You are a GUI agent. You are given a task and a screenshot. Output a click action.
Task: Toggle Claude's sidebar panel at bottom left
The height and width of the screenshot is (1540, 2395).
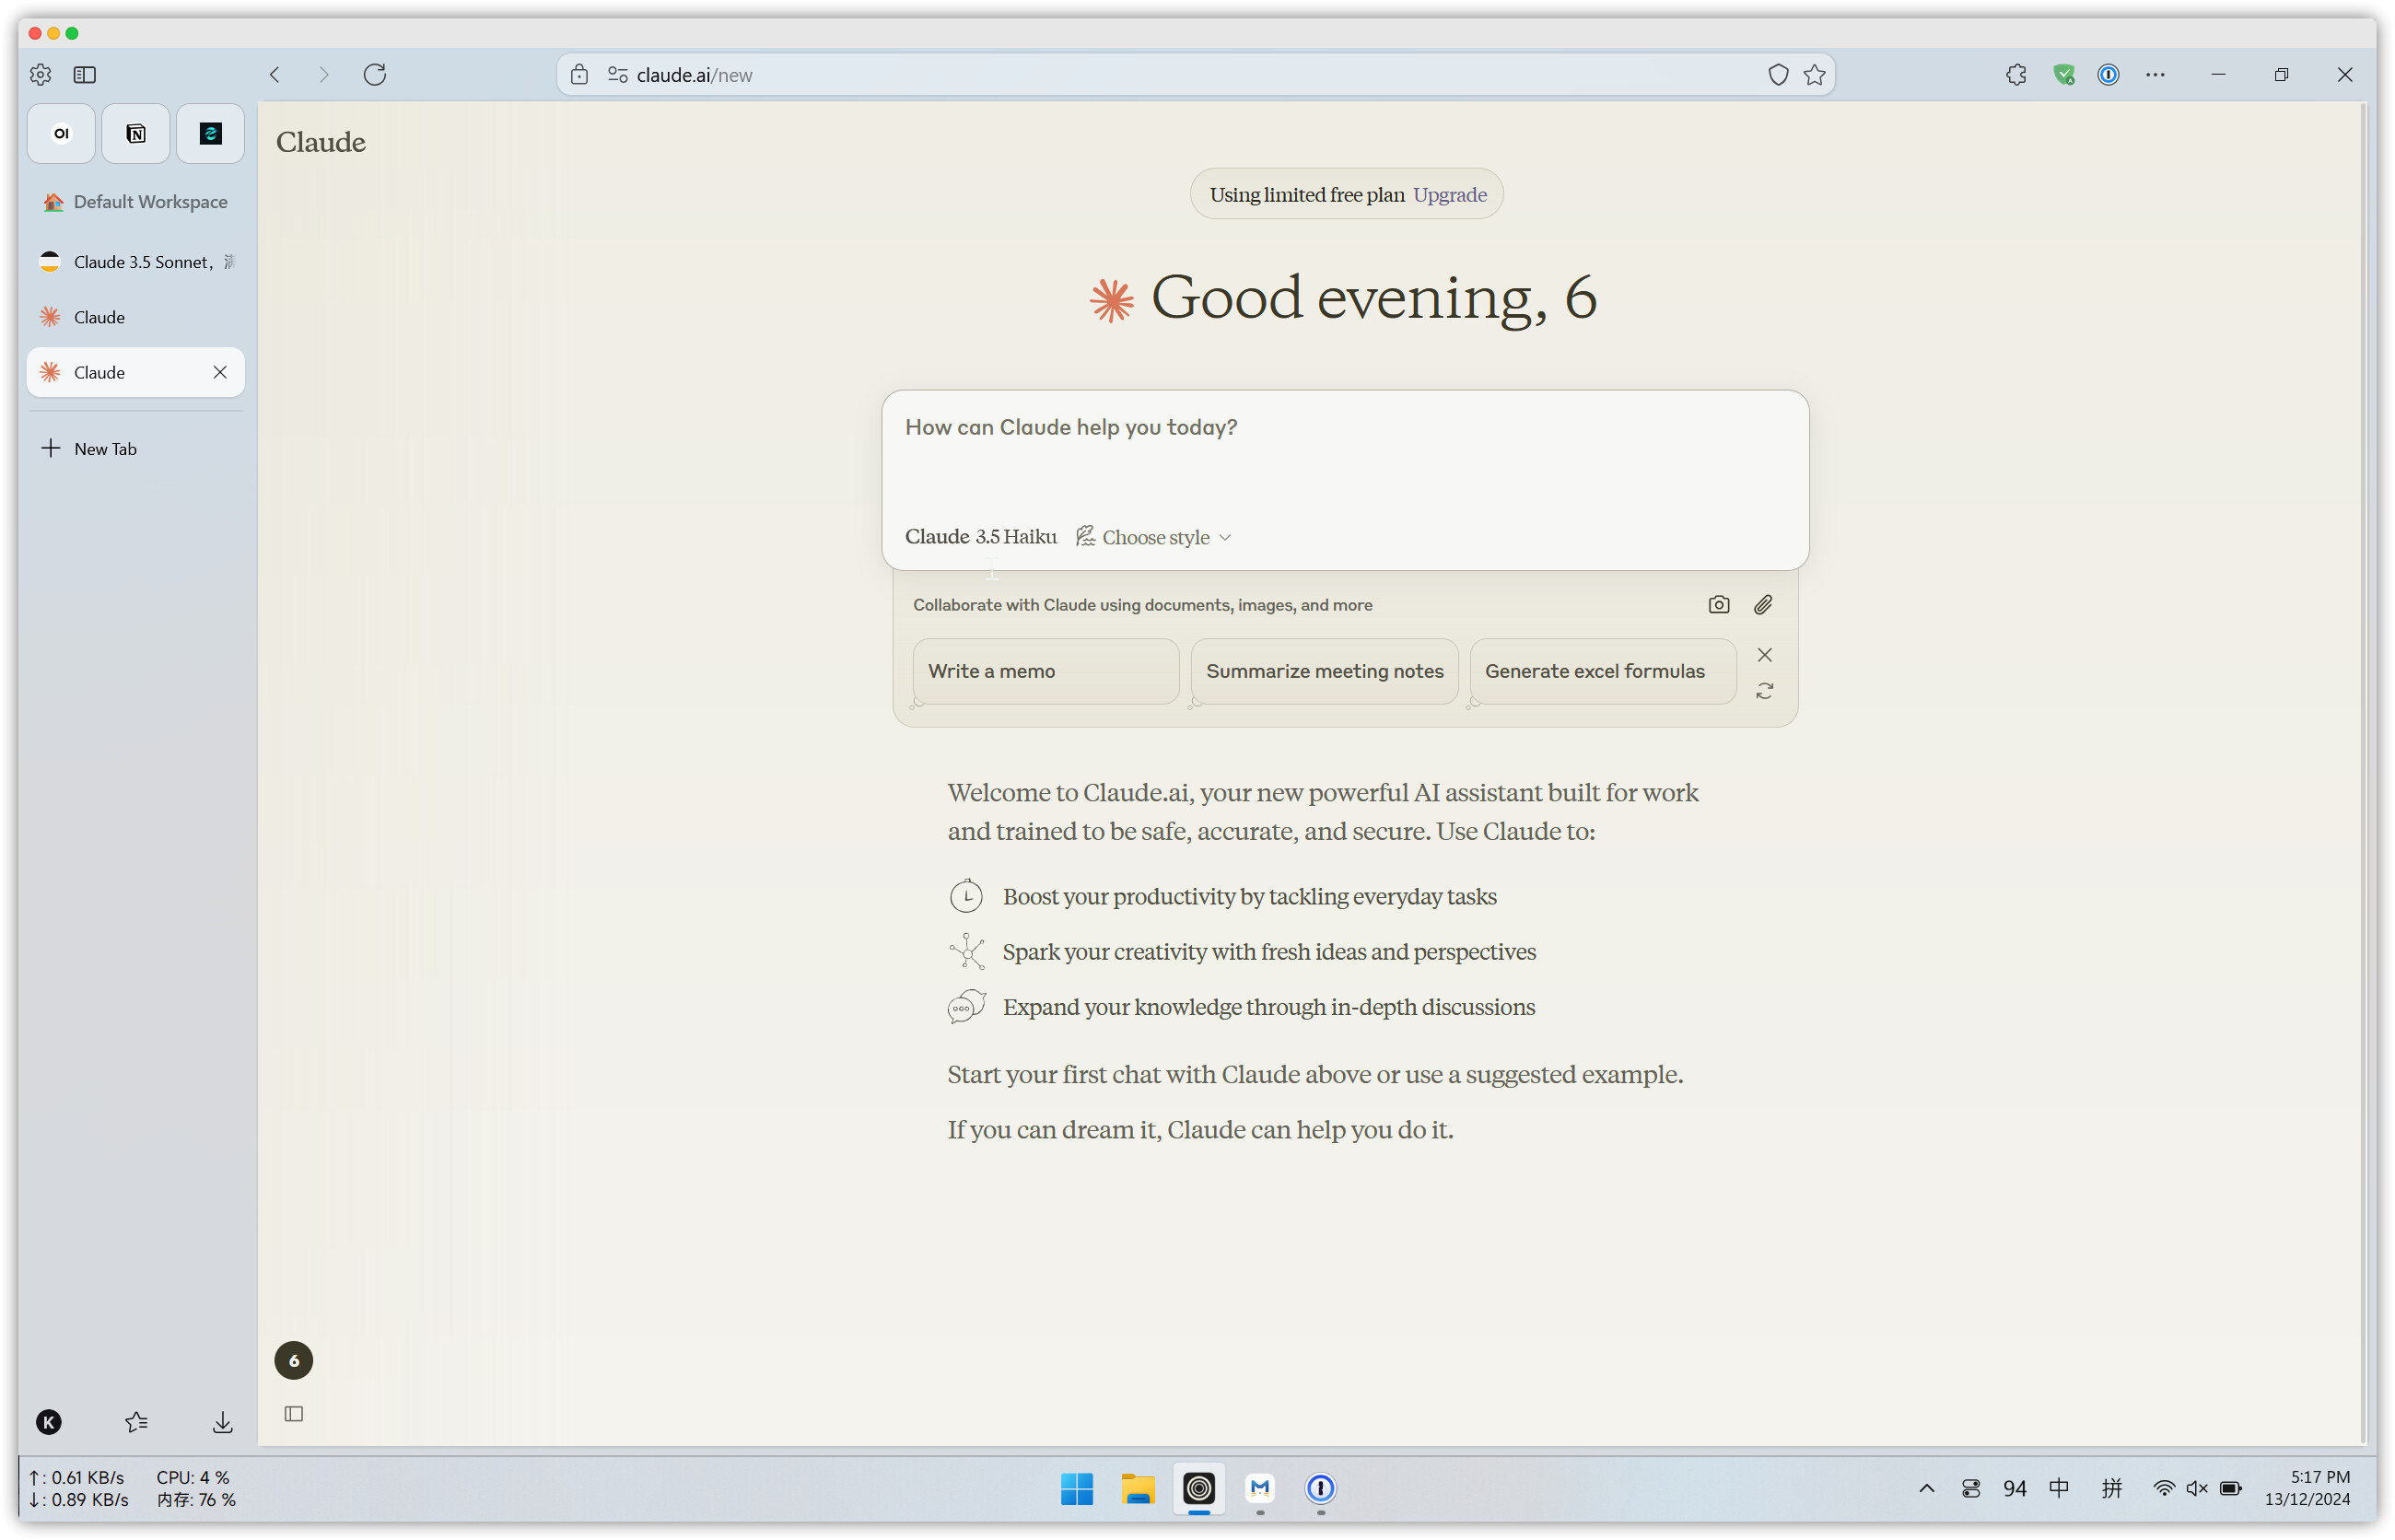point(294,1413)
